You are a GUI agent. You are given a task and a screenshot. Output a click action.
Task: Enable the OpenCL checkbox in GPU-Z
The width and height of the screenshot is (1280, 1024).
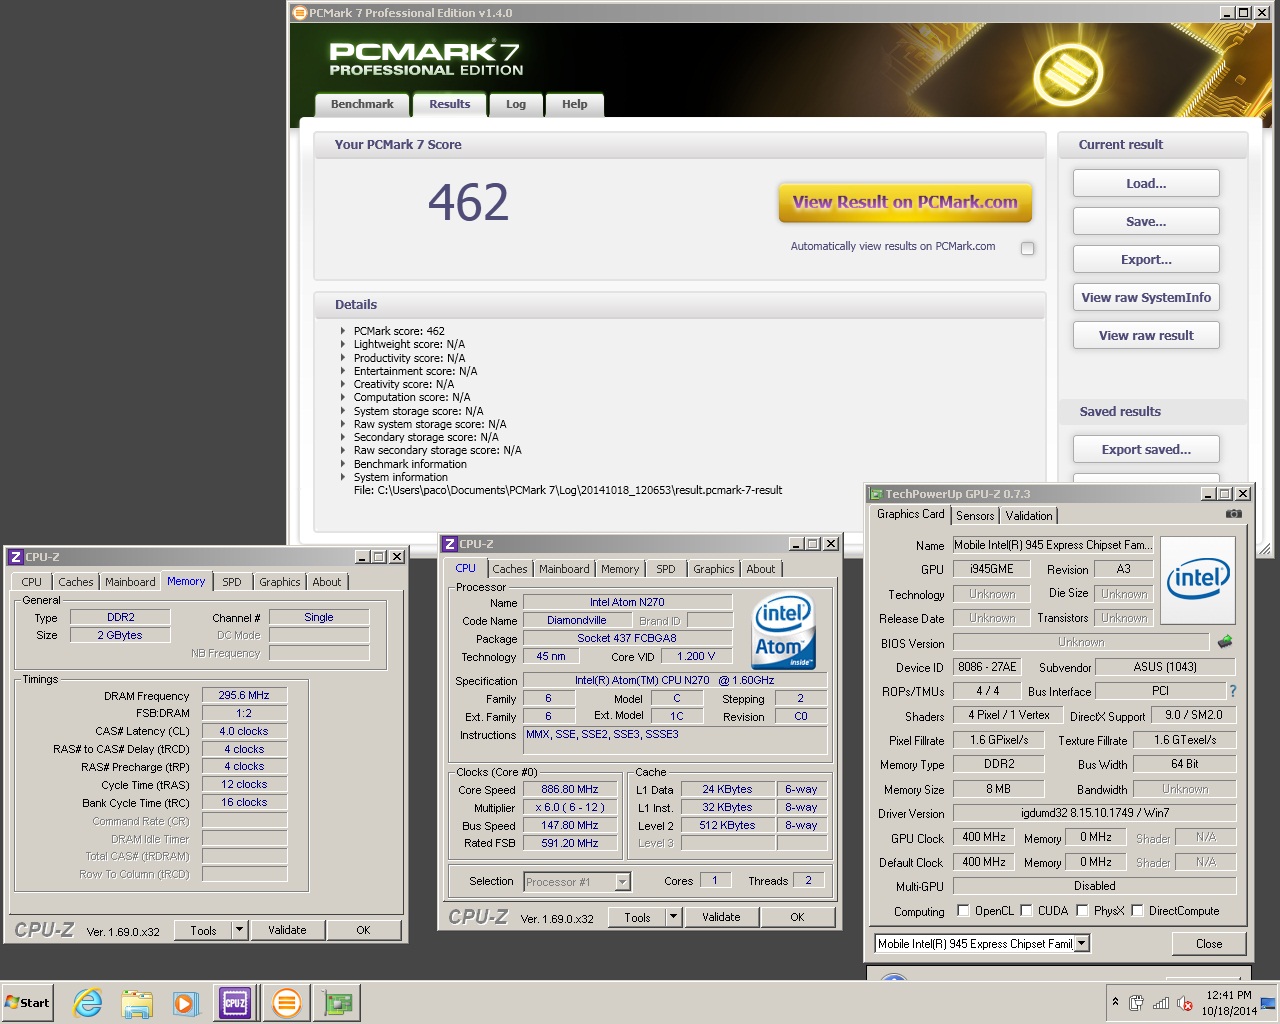[963, 911]
